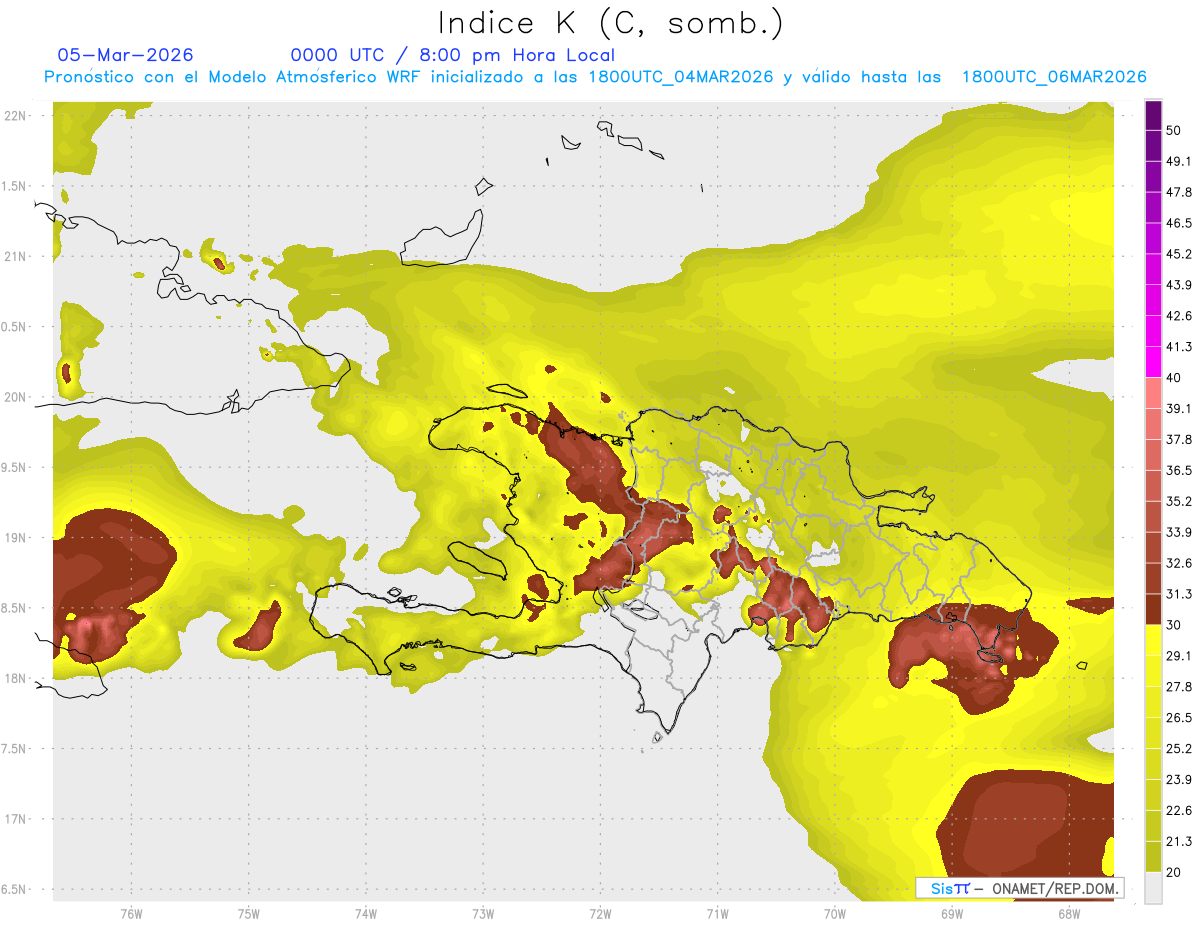Click the "Indice K (C, somb.)" title

612,23
